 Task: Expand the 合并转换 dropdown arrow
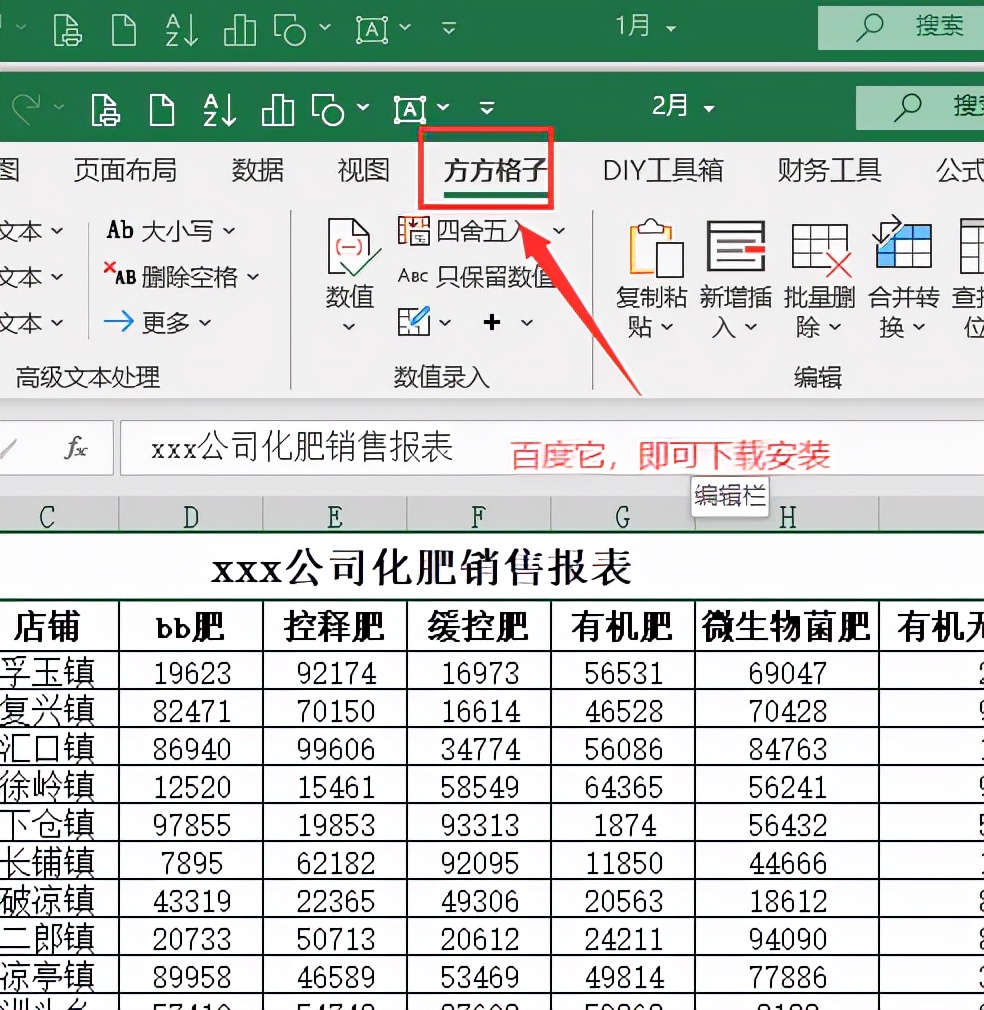(x=919, y=328)
